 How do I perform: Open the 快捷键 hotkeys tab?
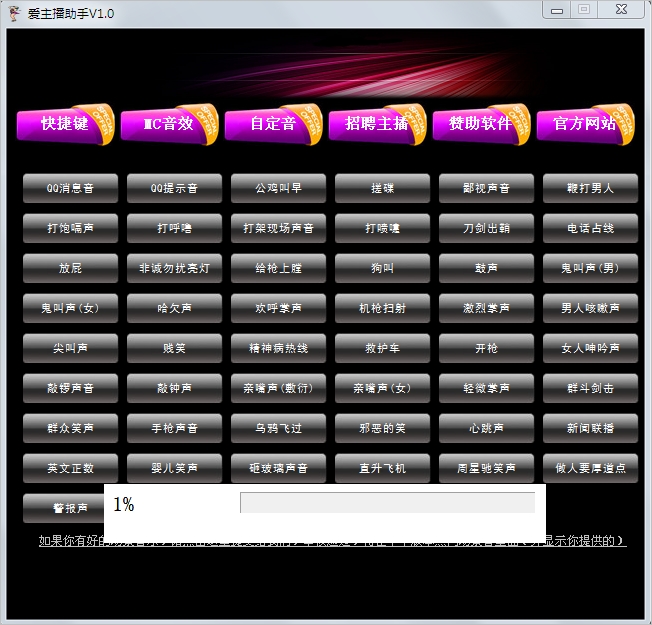pos(64,125)
